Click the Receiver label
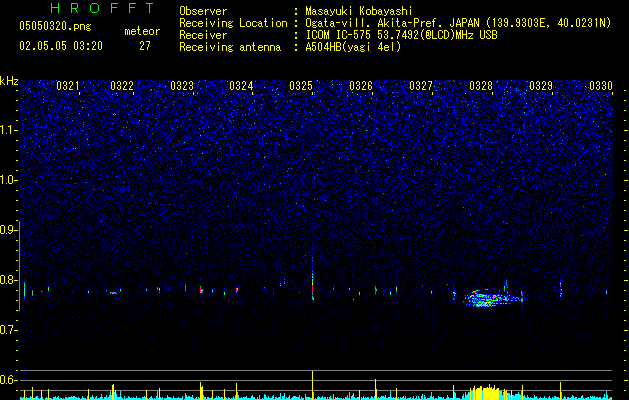This screenshot has width=629, height=400. point(203,35)
